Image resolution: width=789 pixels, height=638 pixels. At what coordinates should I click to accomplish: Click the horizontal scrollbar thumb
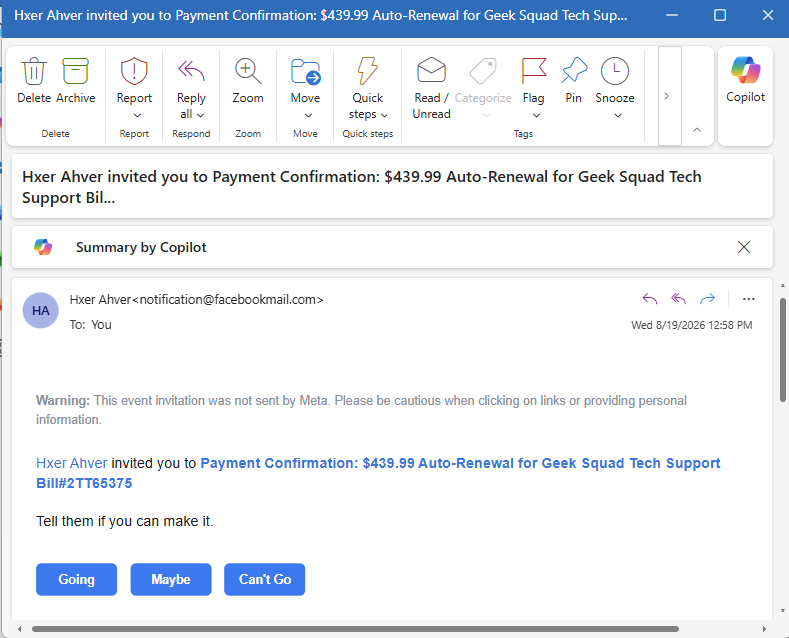(355, 629)
